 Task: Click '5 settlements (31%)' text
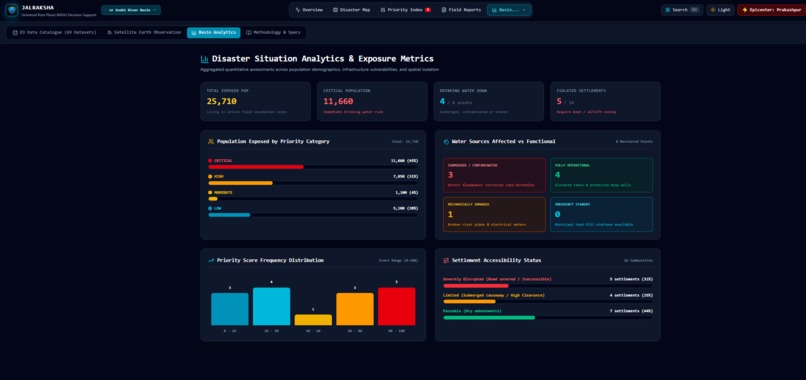point(631,279)
